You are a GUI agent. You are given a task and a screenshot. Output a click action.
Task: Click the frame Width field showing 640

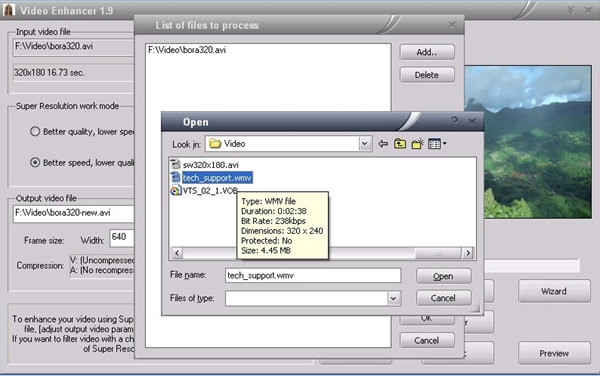[122, 237]
